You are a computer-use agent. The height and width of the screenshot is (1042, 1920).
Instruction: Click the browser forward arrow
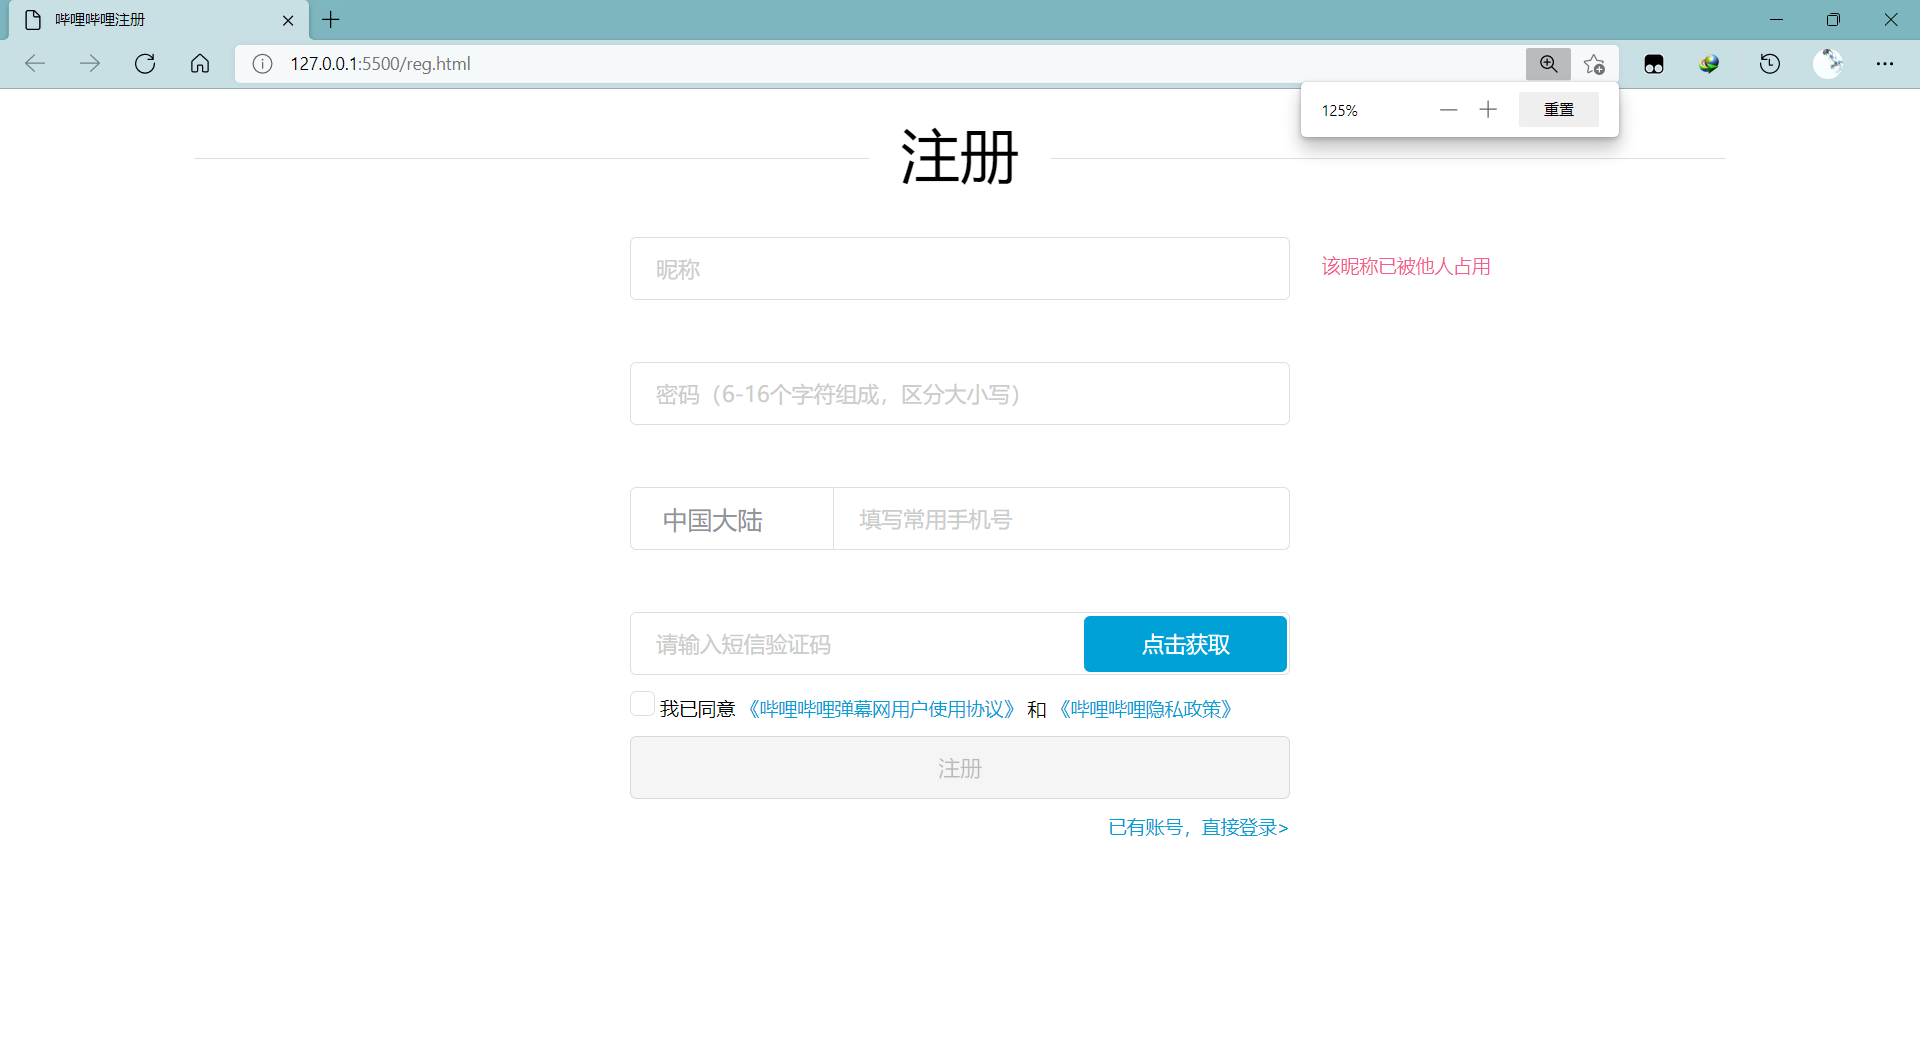tap(90, 64)
